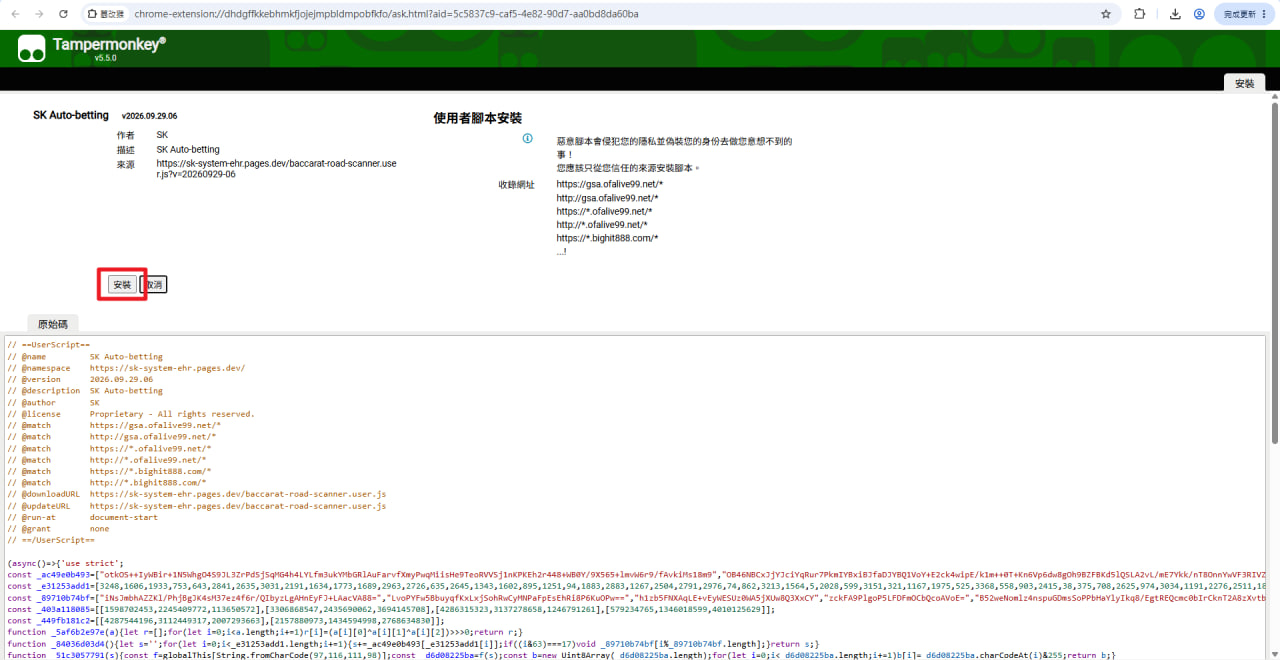Bookmark this page with star icon
The width and height of the screenshot is (1280, 660).
(1106, 14)
